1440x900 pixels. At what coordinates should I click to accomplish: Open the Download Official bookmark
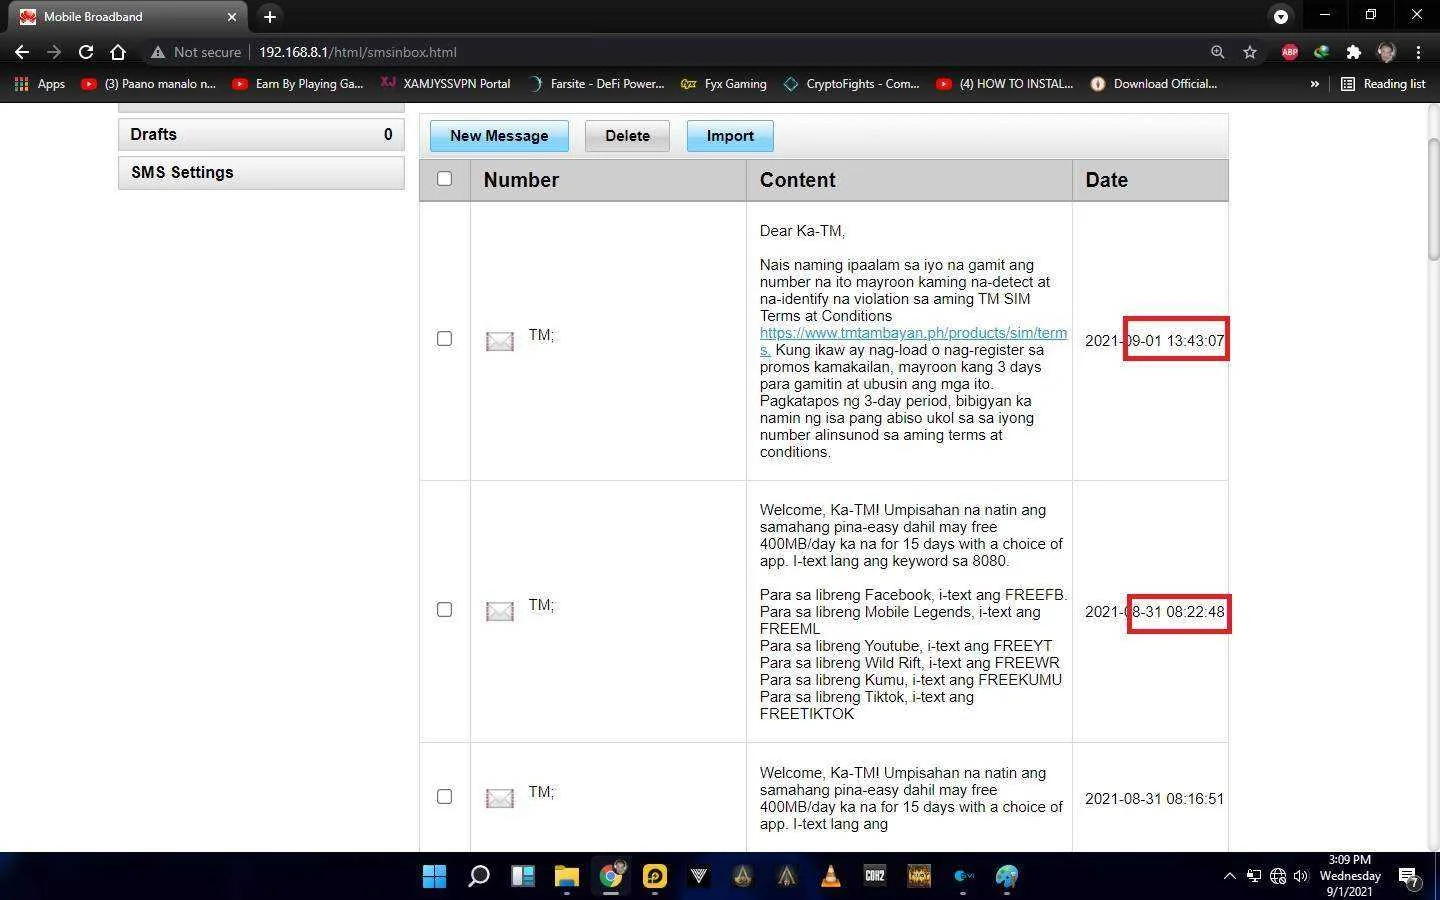click(x=1154, y=84)
